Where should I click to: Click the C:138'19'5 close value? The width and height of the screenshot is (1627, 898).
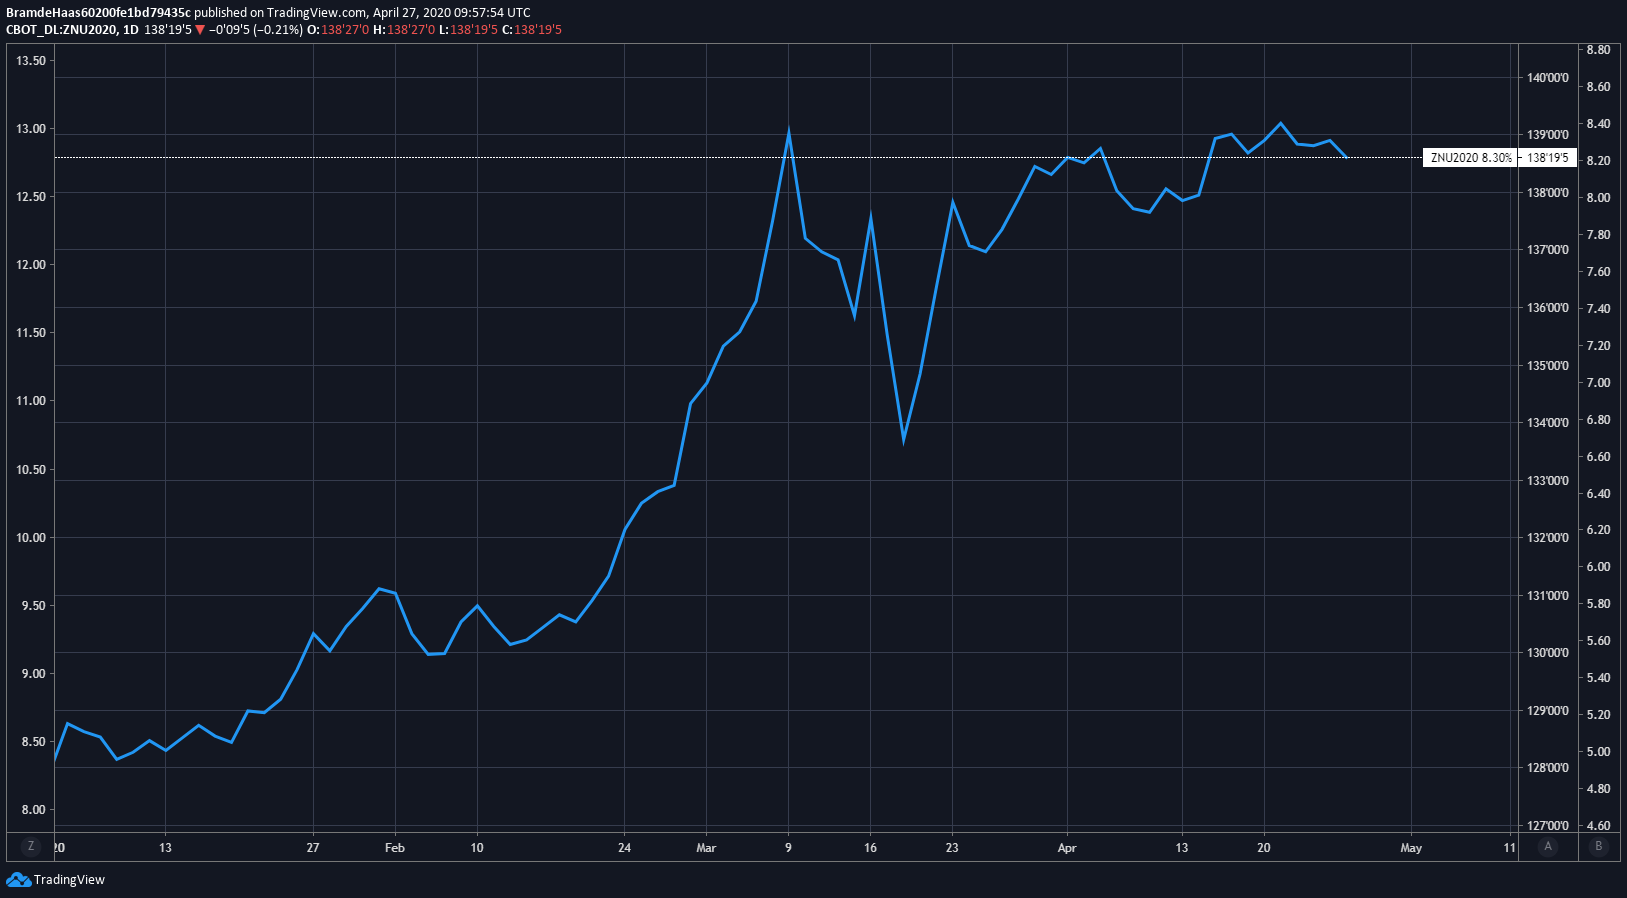(x=532, y=30)
